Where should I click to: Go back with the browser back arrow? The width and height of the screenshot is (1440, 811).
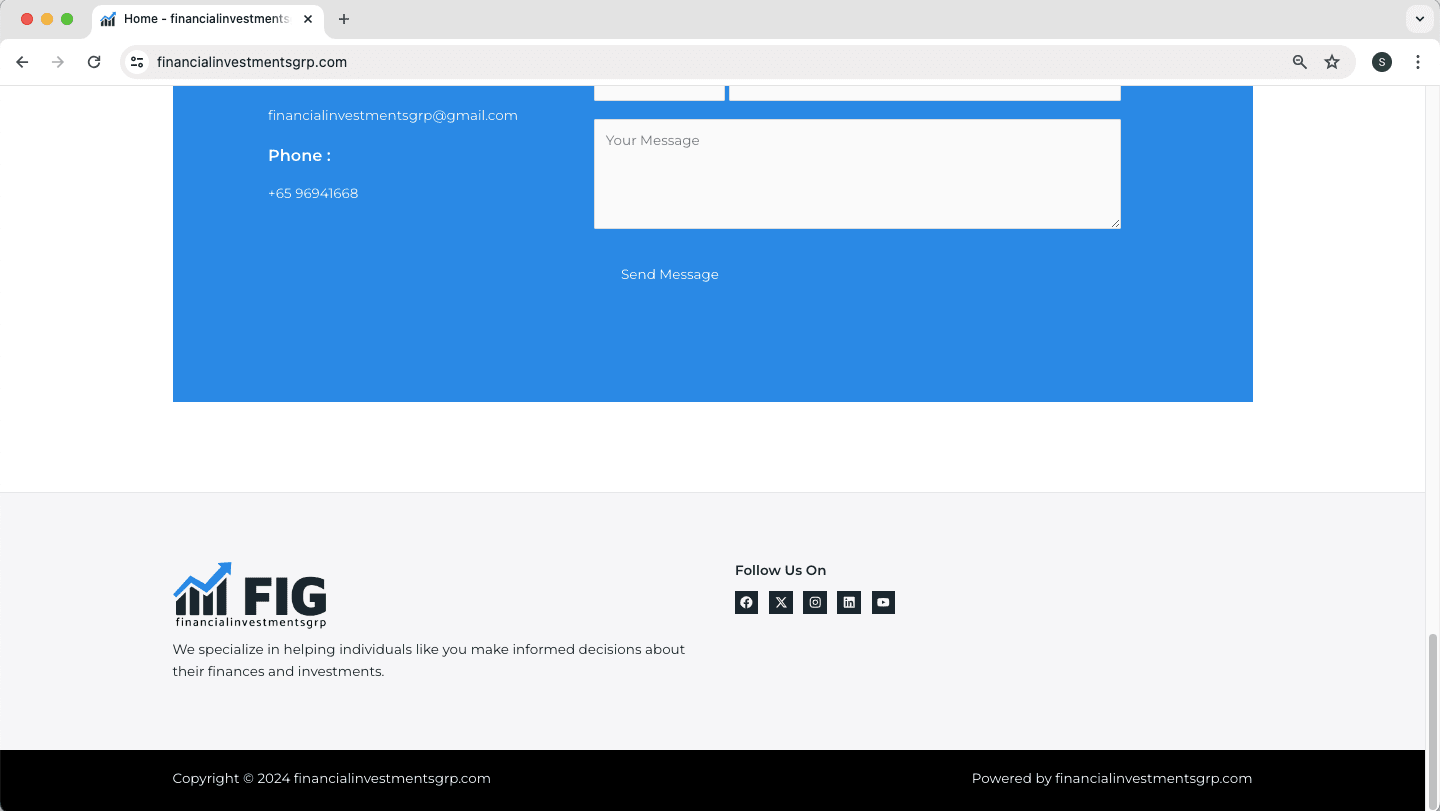click(x=22, y=62)
